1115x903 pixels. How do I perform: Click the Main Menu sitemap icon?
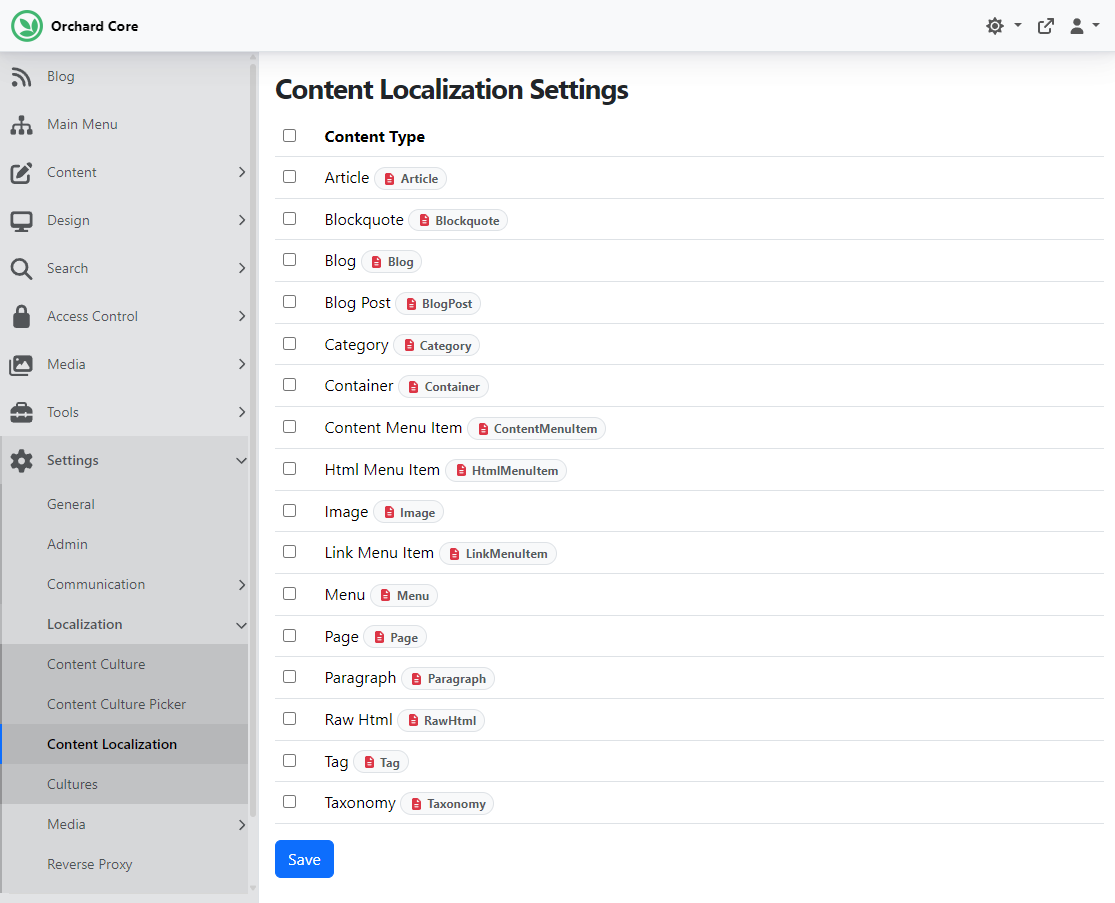[x=21, y=124]
